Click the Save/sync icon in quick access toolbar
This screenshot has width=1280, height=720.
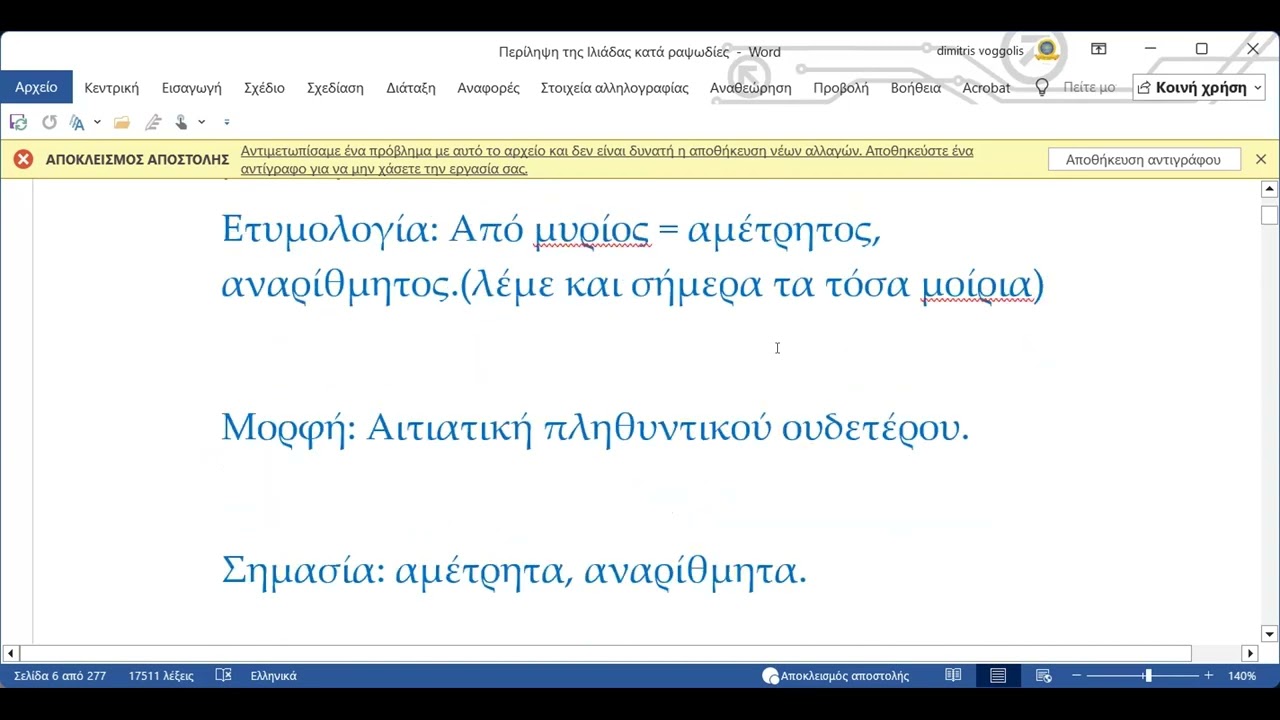tap(18, 122)
